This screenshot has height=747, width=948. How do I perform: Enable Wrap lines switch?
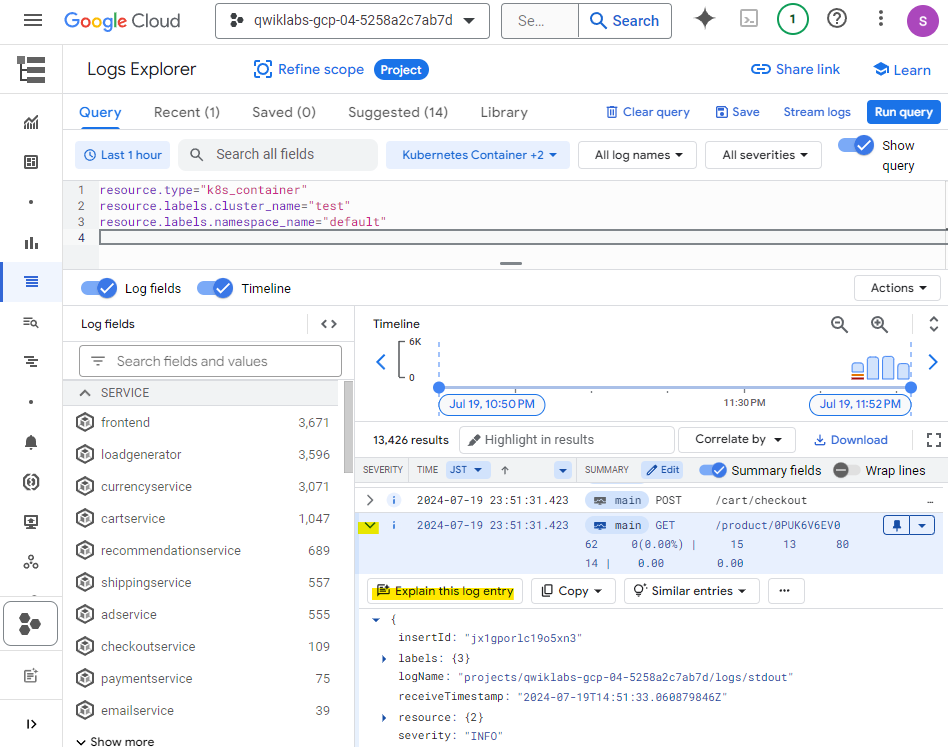(x=846, y=470)
